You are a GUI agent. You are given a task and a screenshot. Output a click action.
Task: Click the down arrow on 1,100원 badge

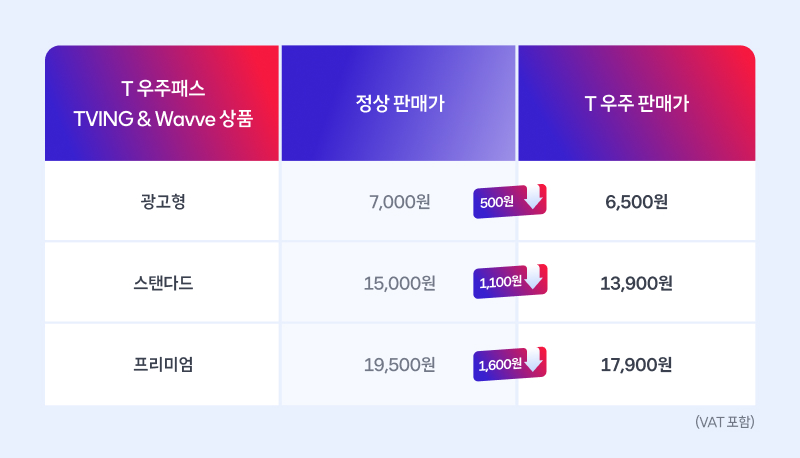(534, 281)
